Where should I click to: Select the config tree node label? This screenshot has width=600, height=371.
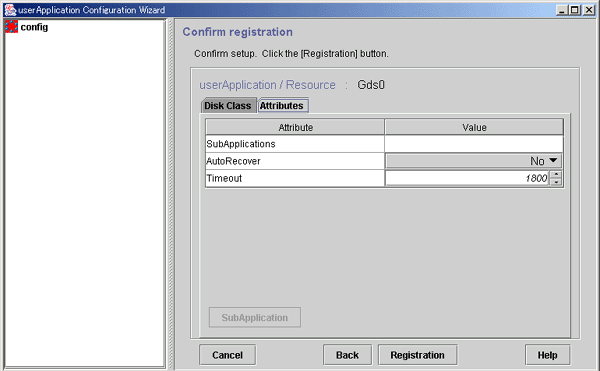[34, 27]
